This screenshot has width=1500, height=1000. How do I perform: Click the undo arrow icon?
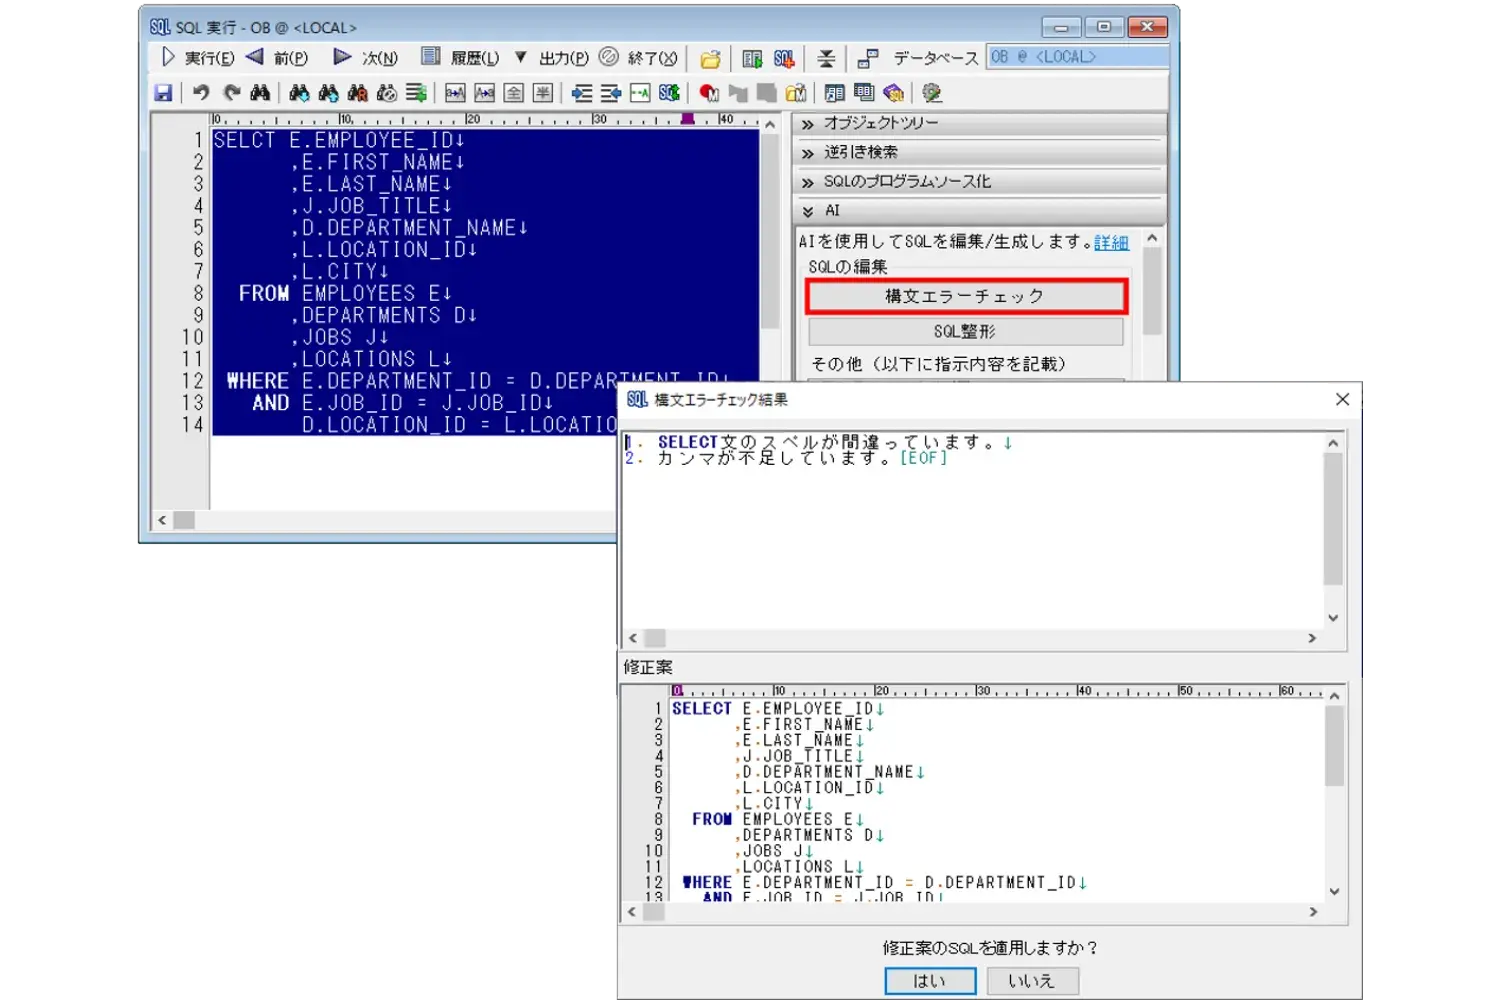201,93
